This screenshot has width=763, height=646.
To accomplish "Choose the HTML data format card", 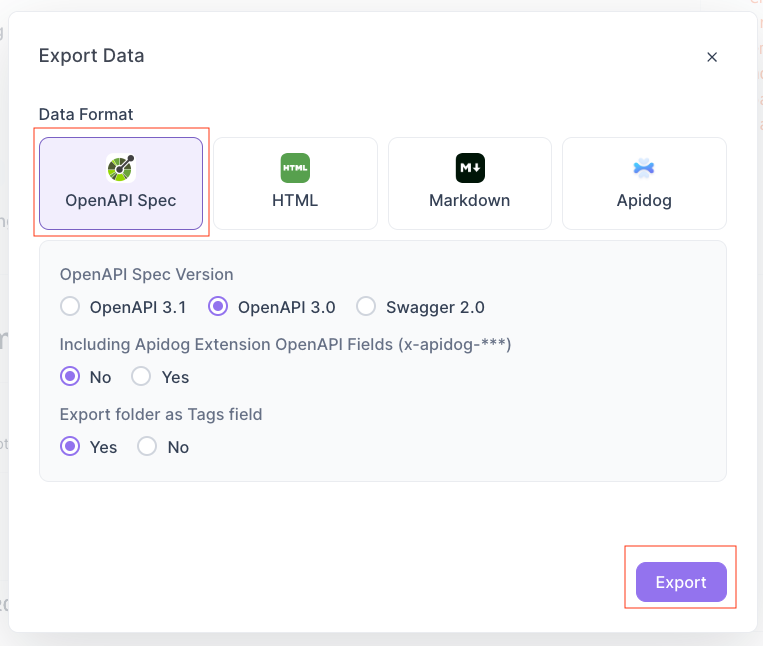I will [295, 183].
